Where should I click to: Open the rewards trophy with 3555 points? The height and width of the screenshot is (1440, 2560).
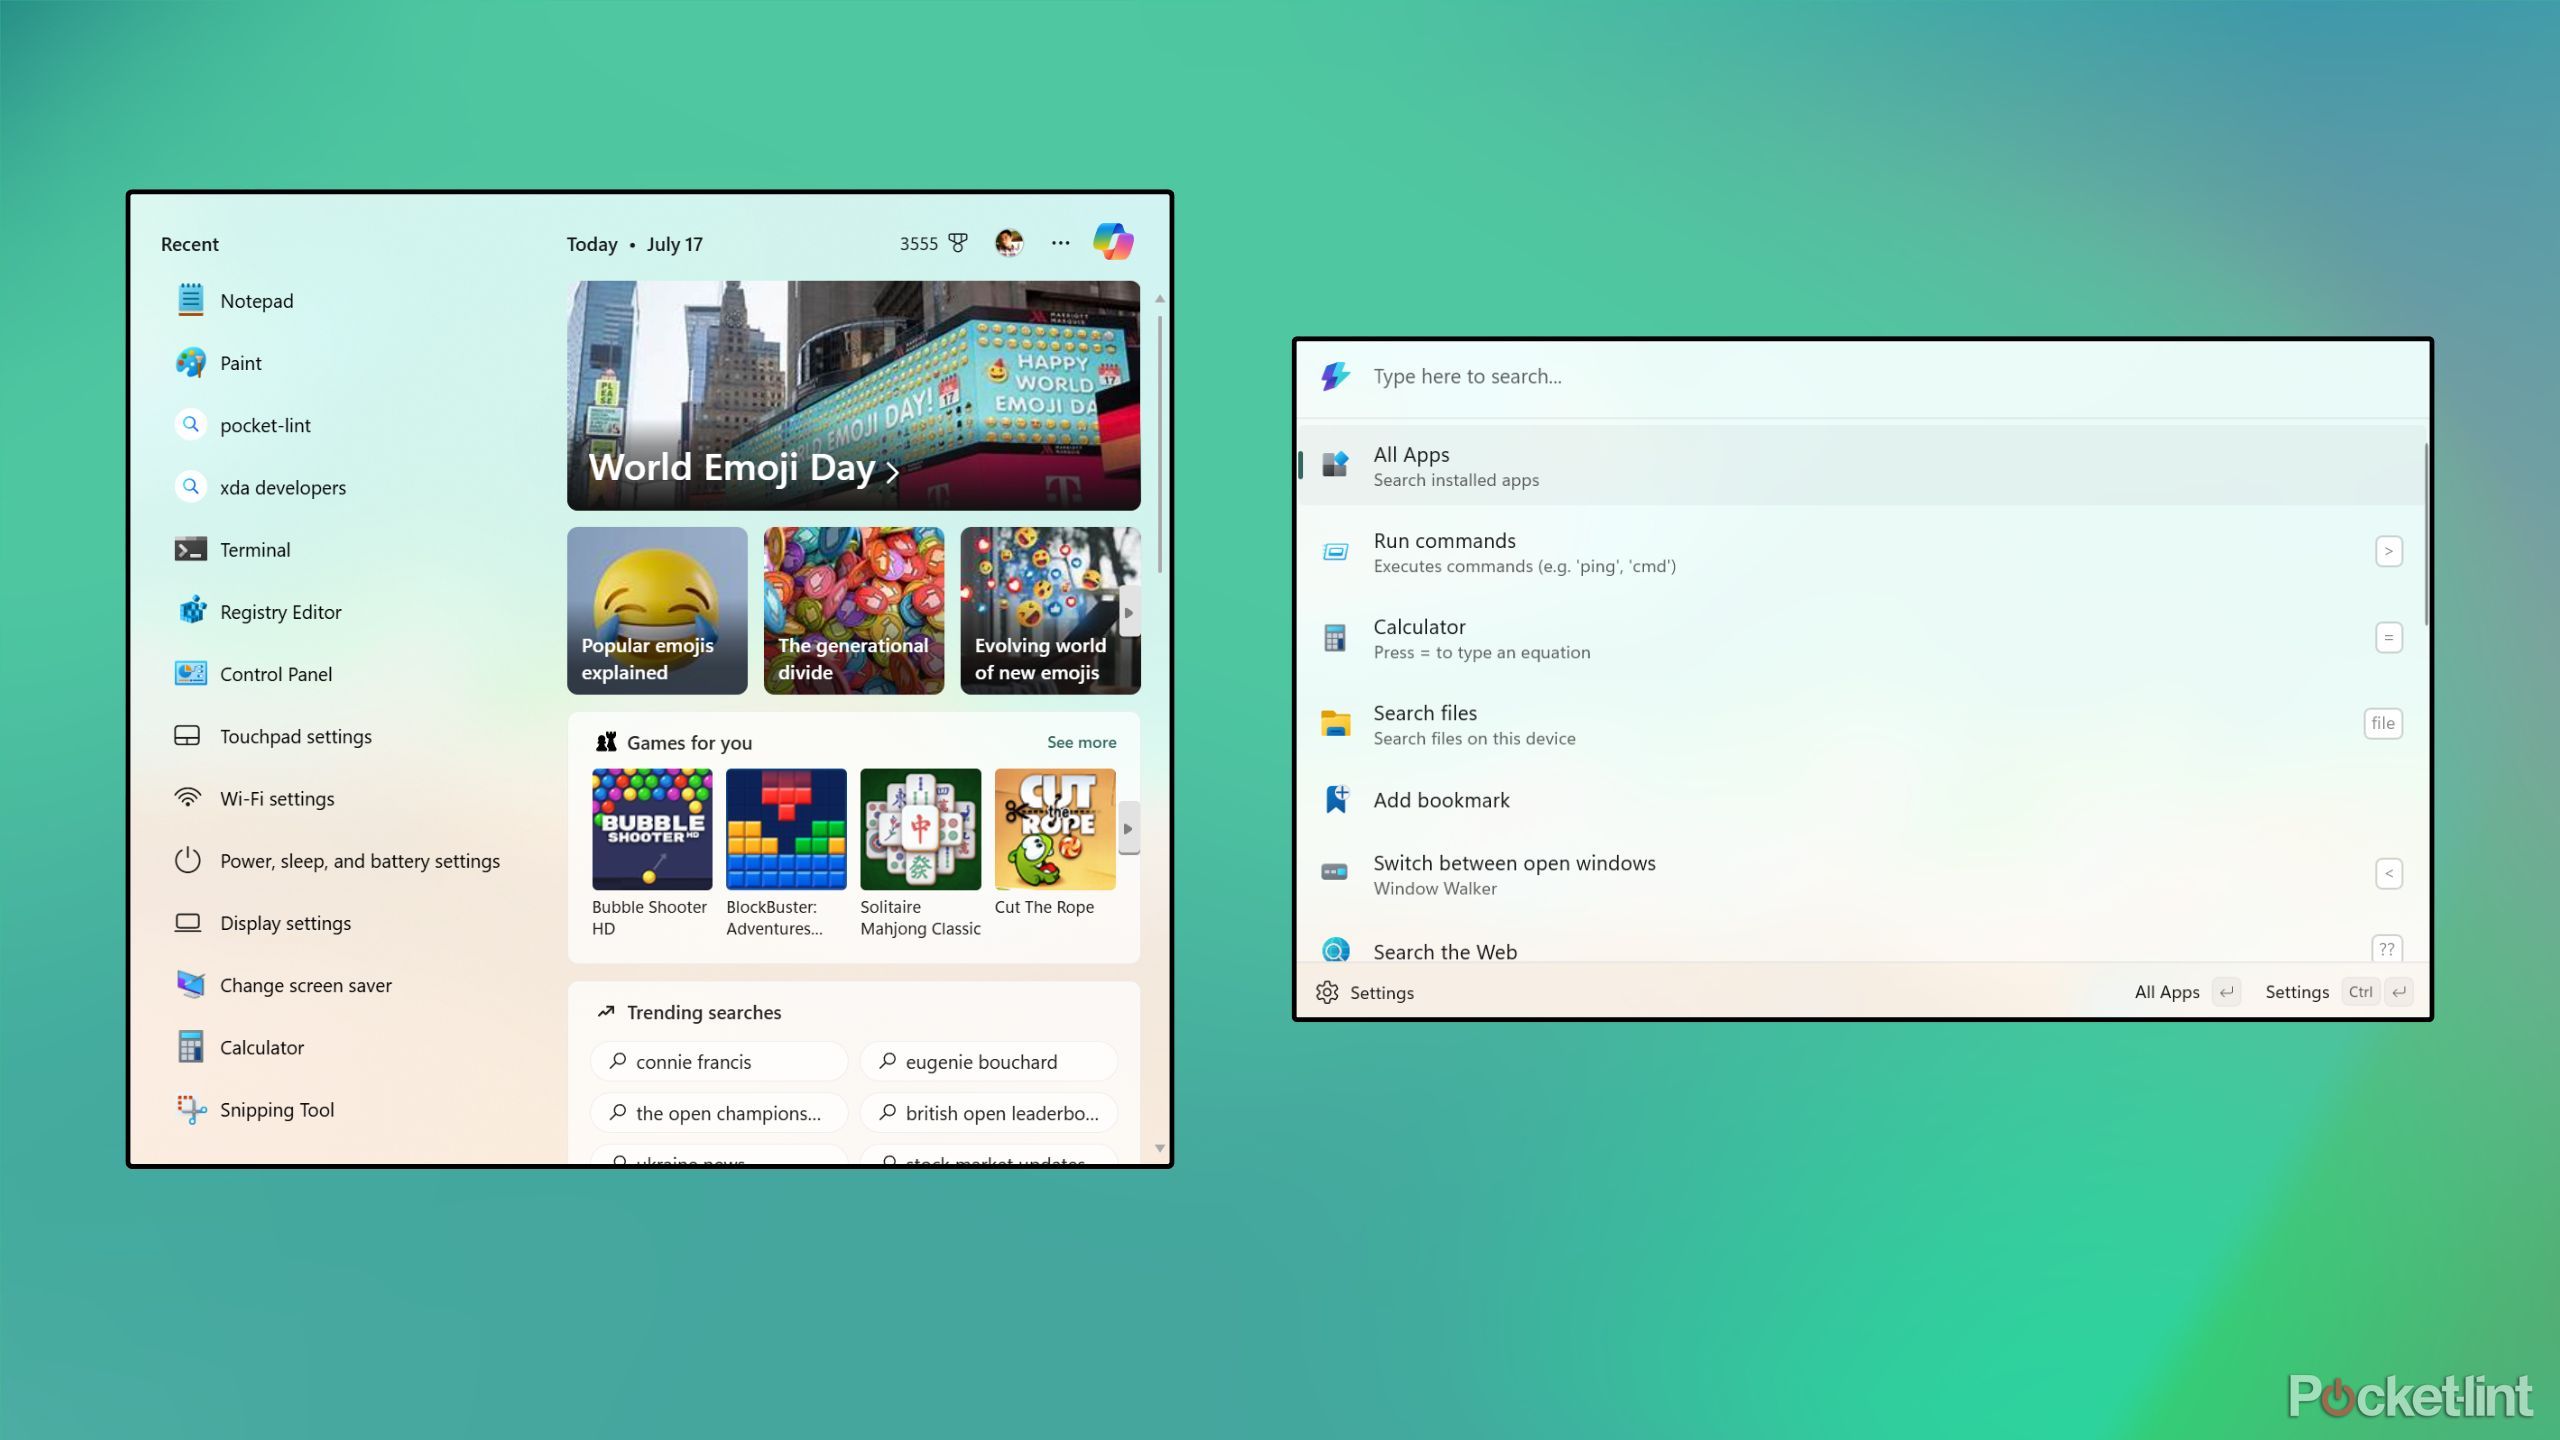coord(933,243)
